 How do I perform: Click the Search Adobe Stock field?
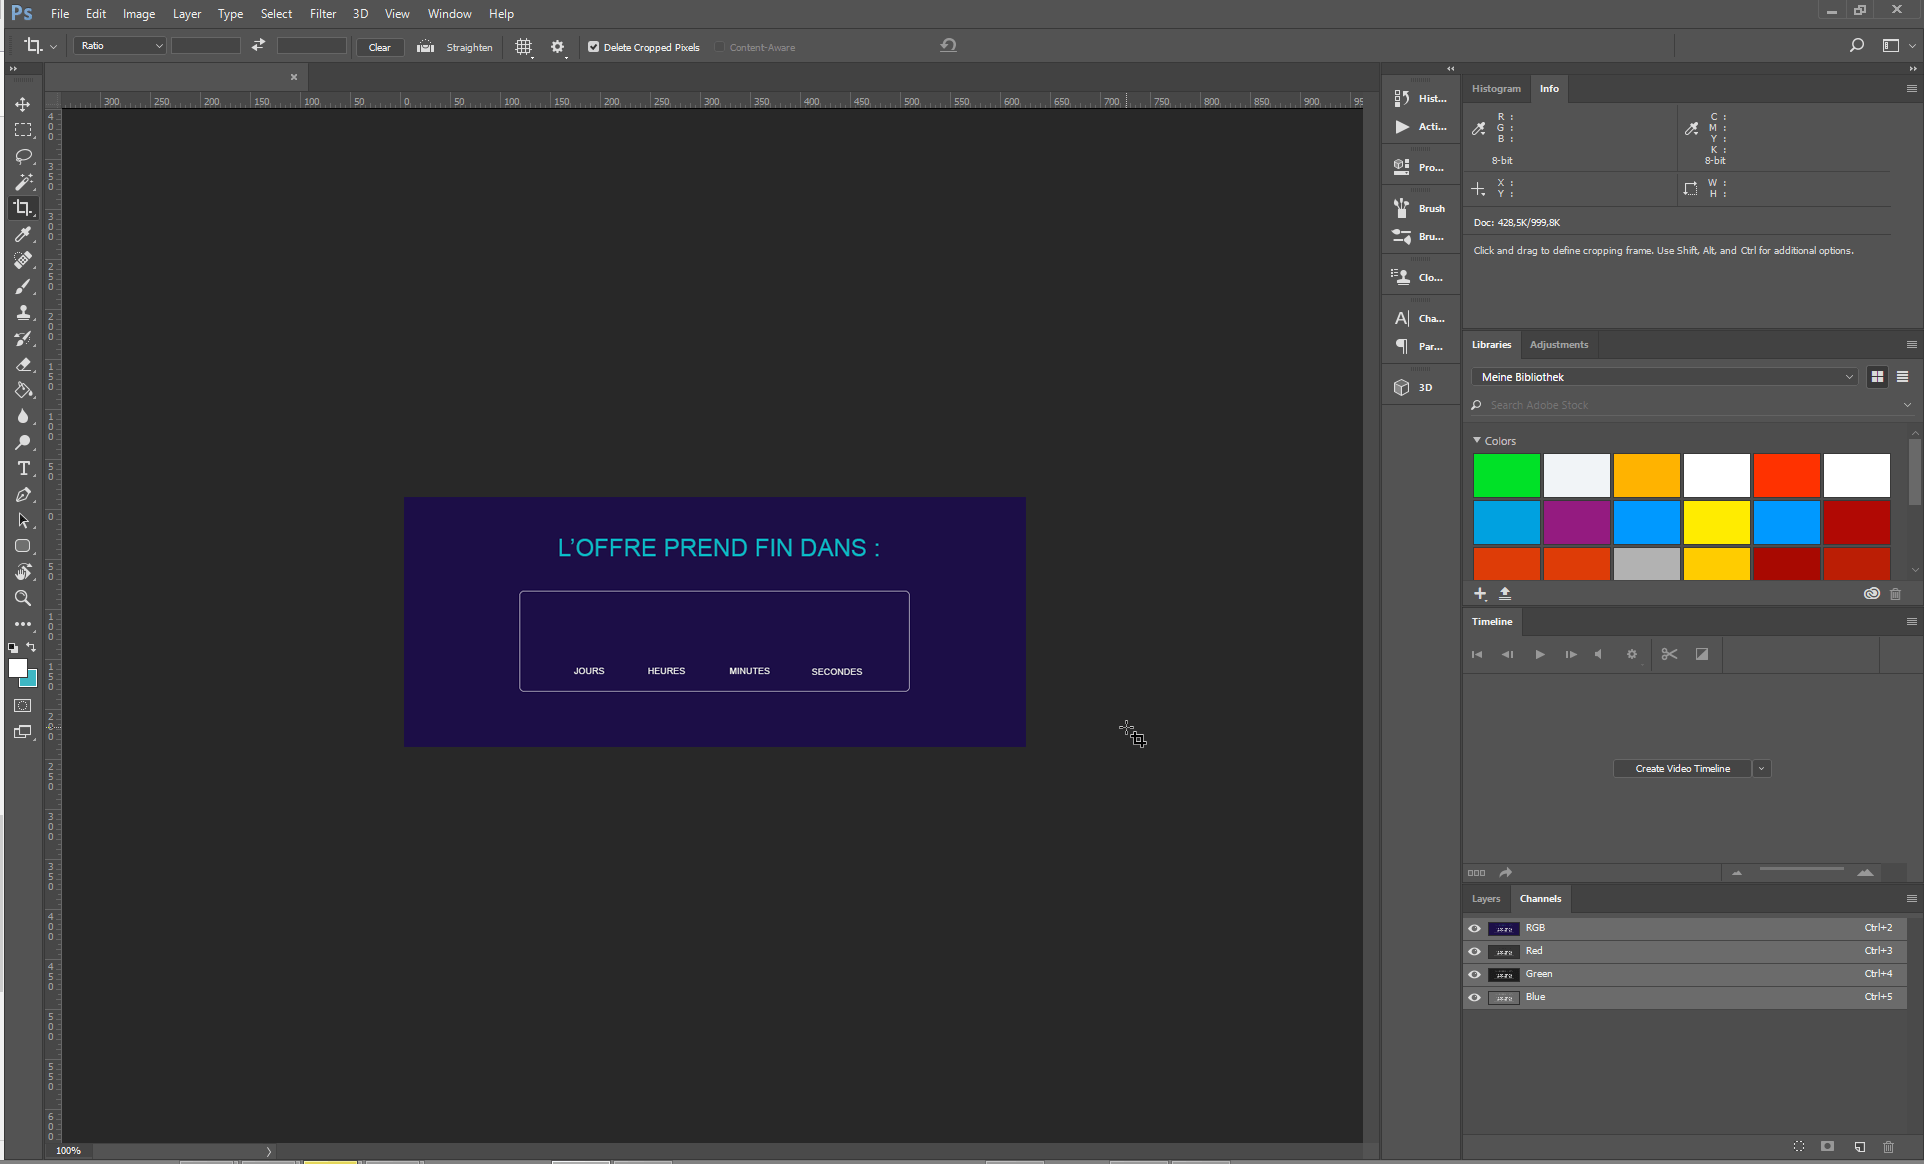(1690, 405)
